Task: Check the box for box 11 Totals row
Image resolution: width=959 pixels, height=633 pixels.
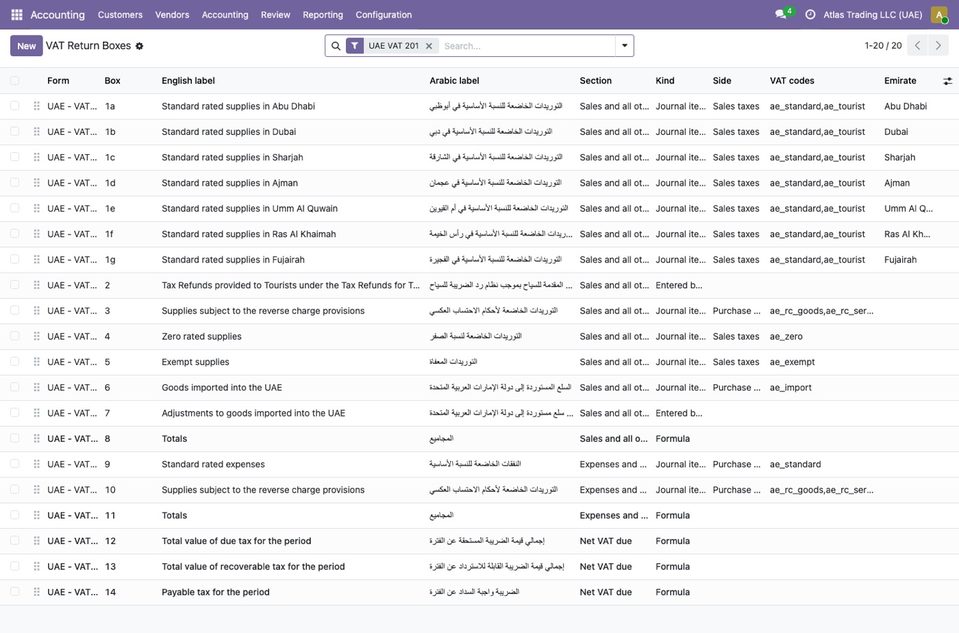Action: pyautogui.click(x=15, y=516)
